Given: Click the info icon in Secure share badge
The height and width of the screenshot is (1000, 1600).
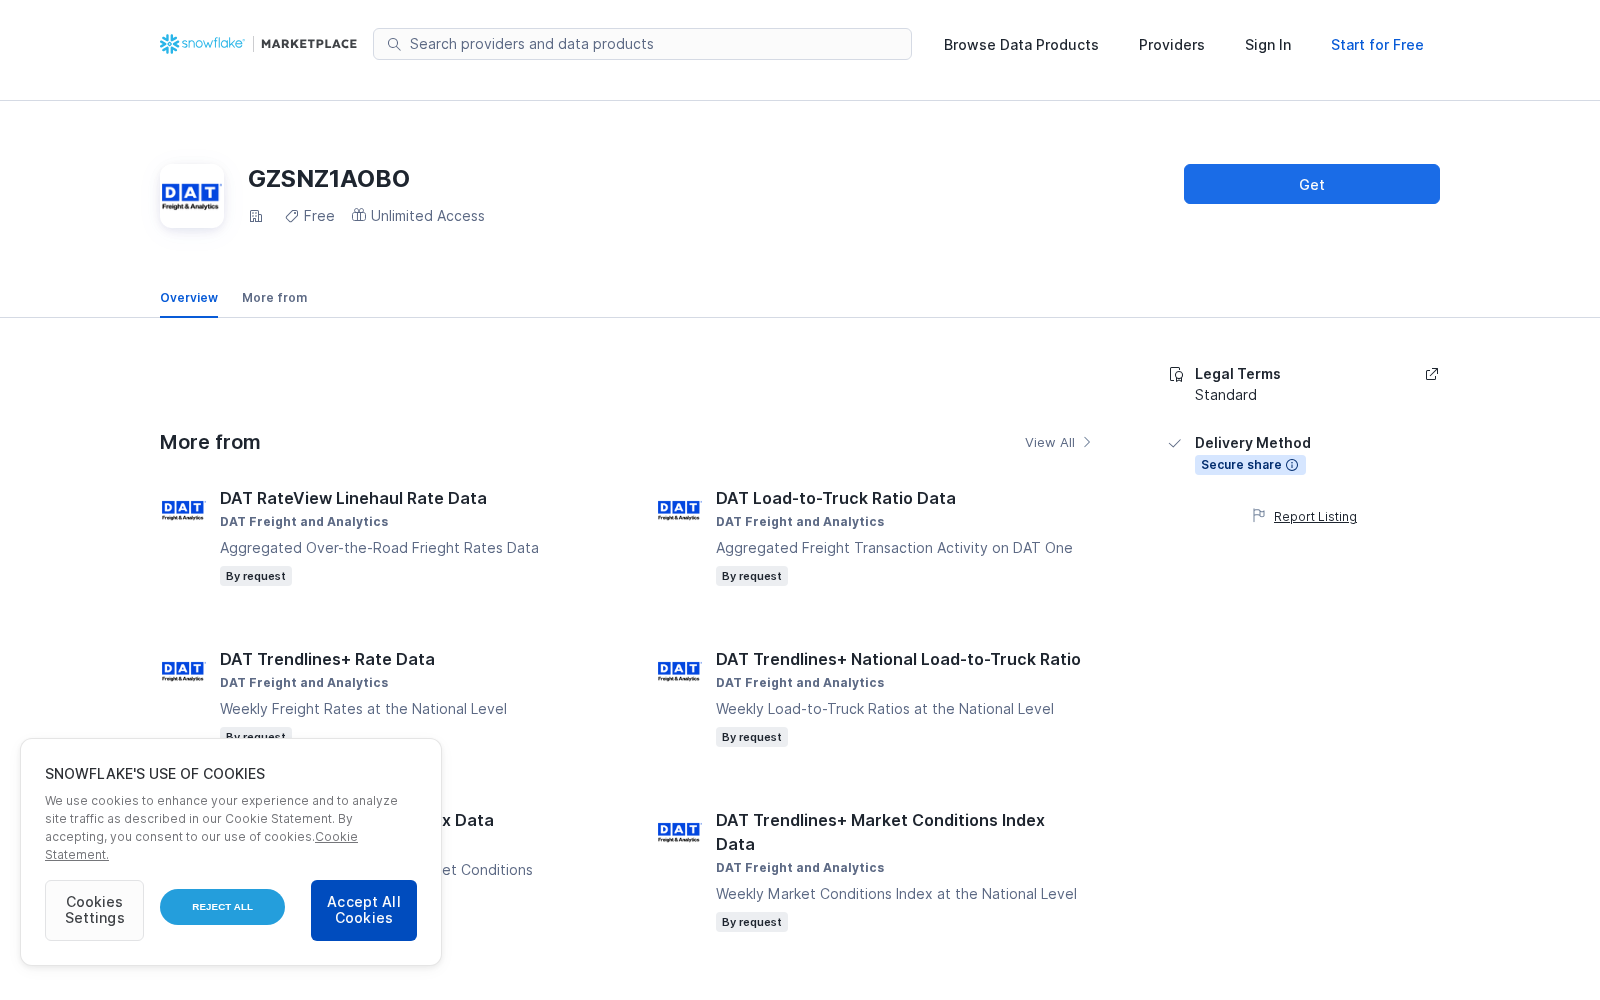Looking at the screenshot, I should tap(1292, 465).
